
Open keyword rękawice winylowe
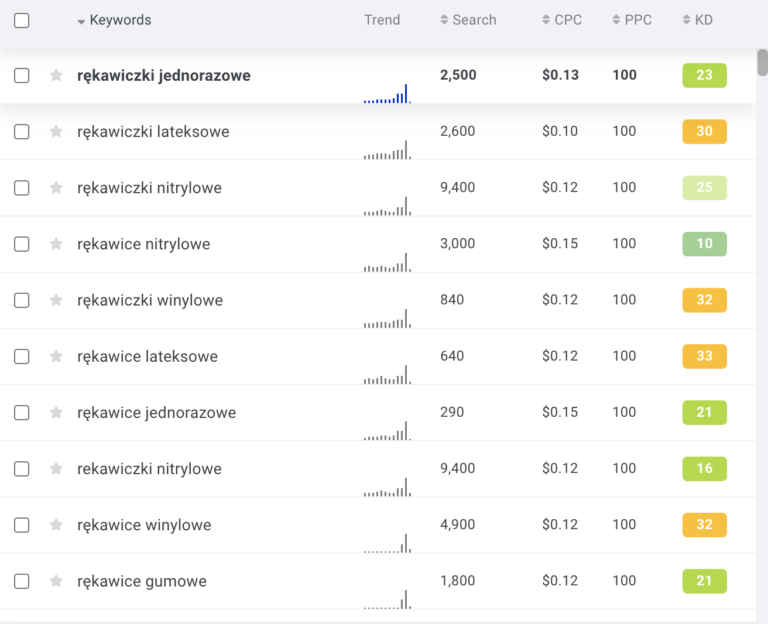point(144,525)
